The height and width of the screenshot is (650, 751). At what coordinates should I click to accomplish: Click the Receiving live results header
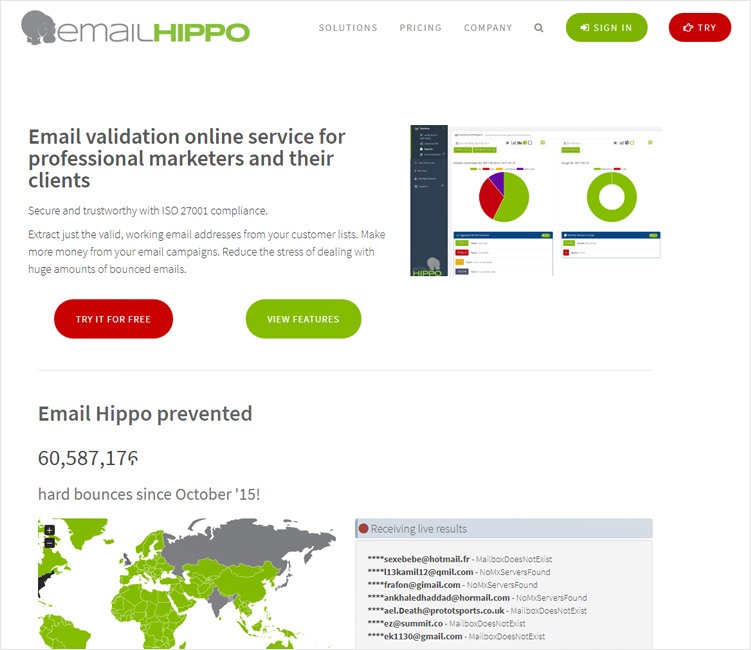(x=504, y=529)
